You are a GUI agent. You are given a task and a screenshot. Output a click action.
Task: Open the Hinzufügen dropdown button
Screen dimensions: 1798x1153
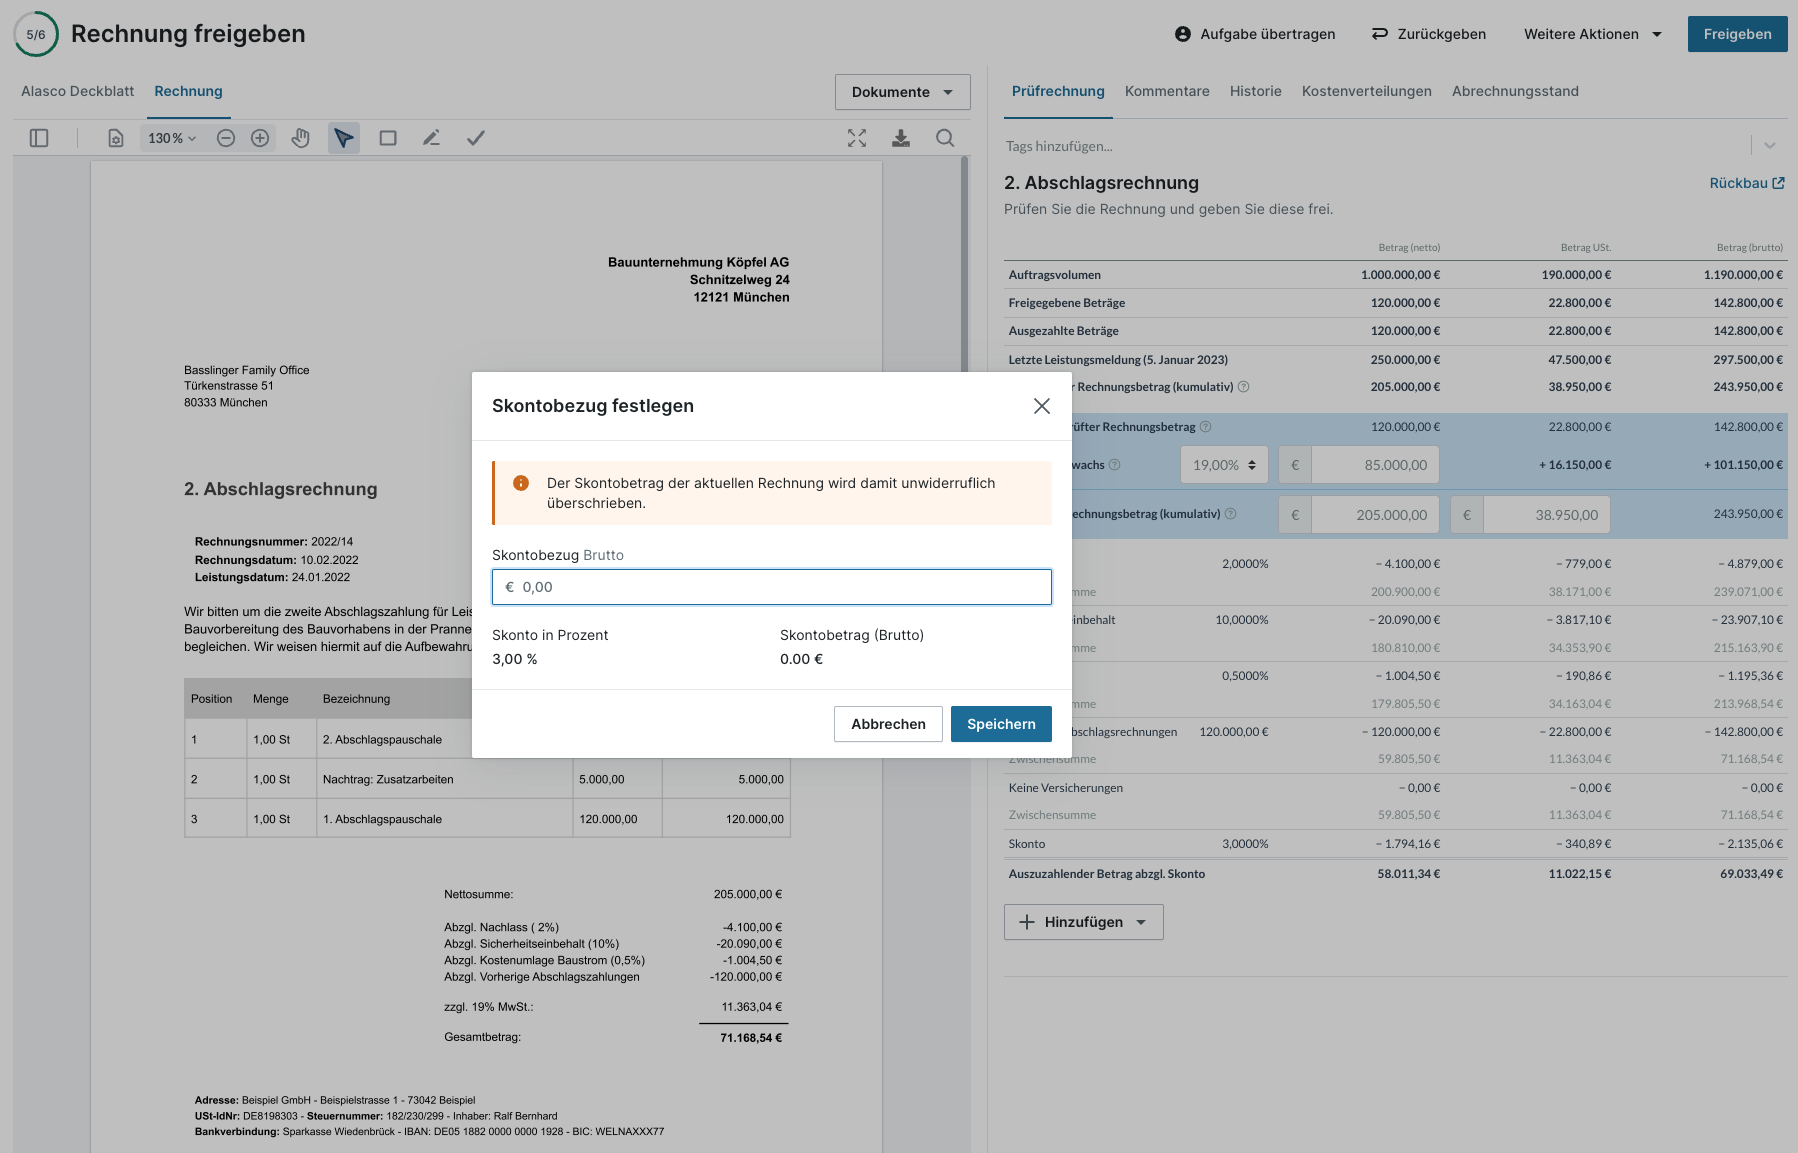(1083, 922)
